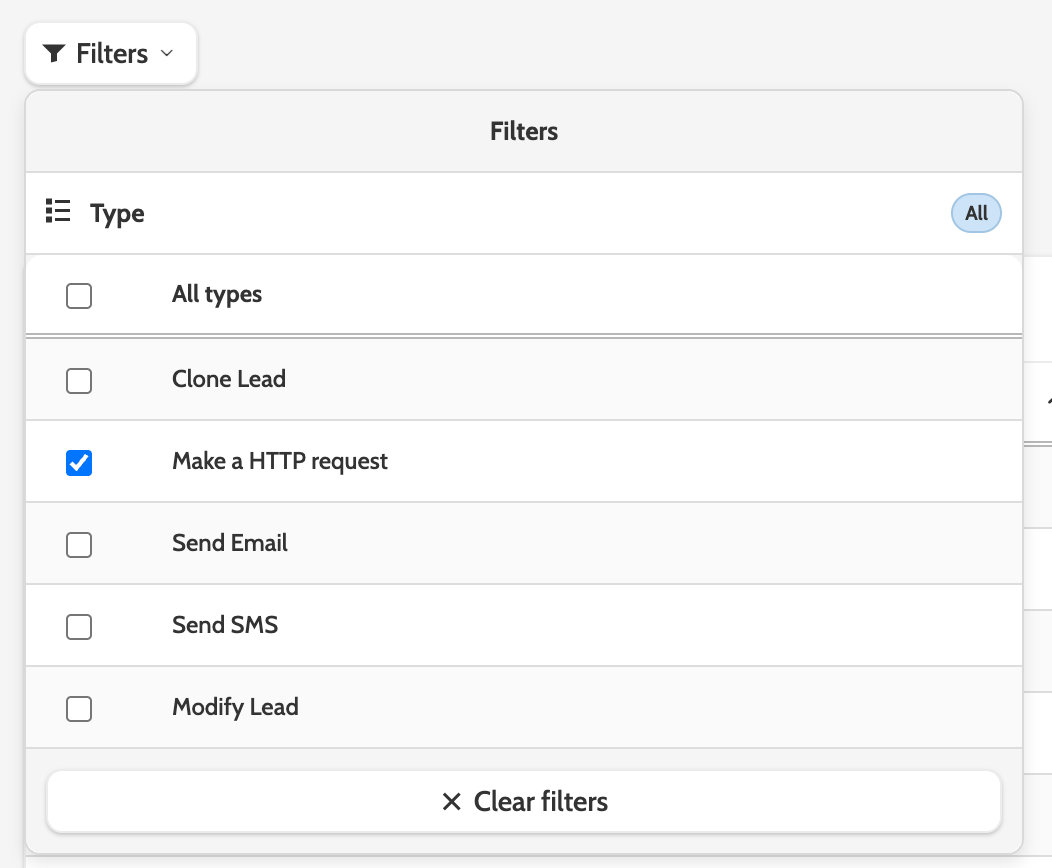Choose the Send SMS option label

(225, 626)
